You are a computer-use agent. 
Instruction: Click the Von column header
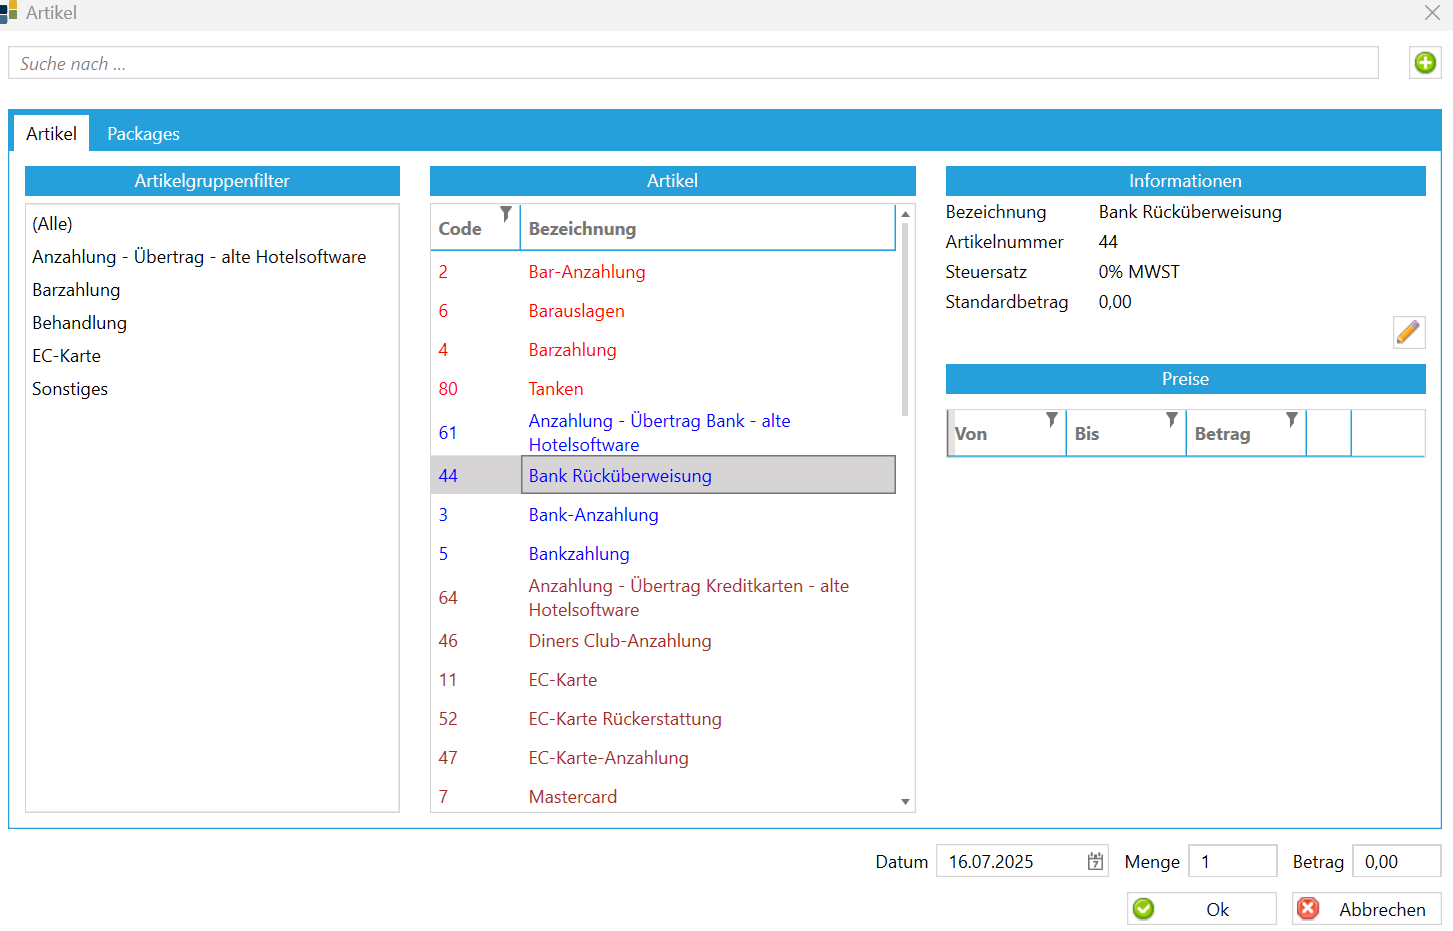(x=1007, y=433)
